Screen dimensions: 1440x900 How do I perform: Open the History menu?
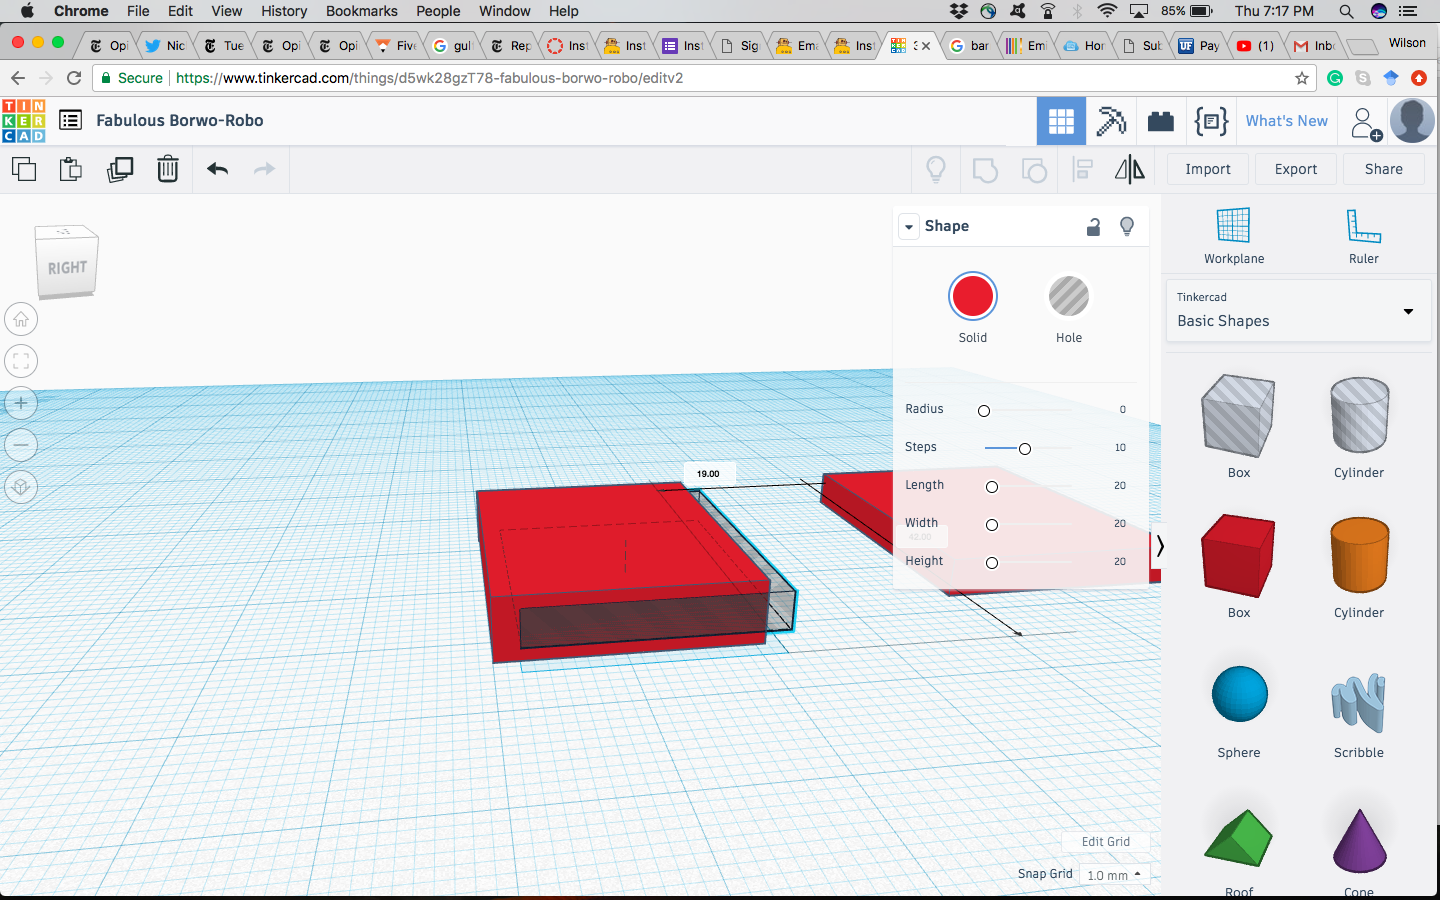click(x=284, y=11)
